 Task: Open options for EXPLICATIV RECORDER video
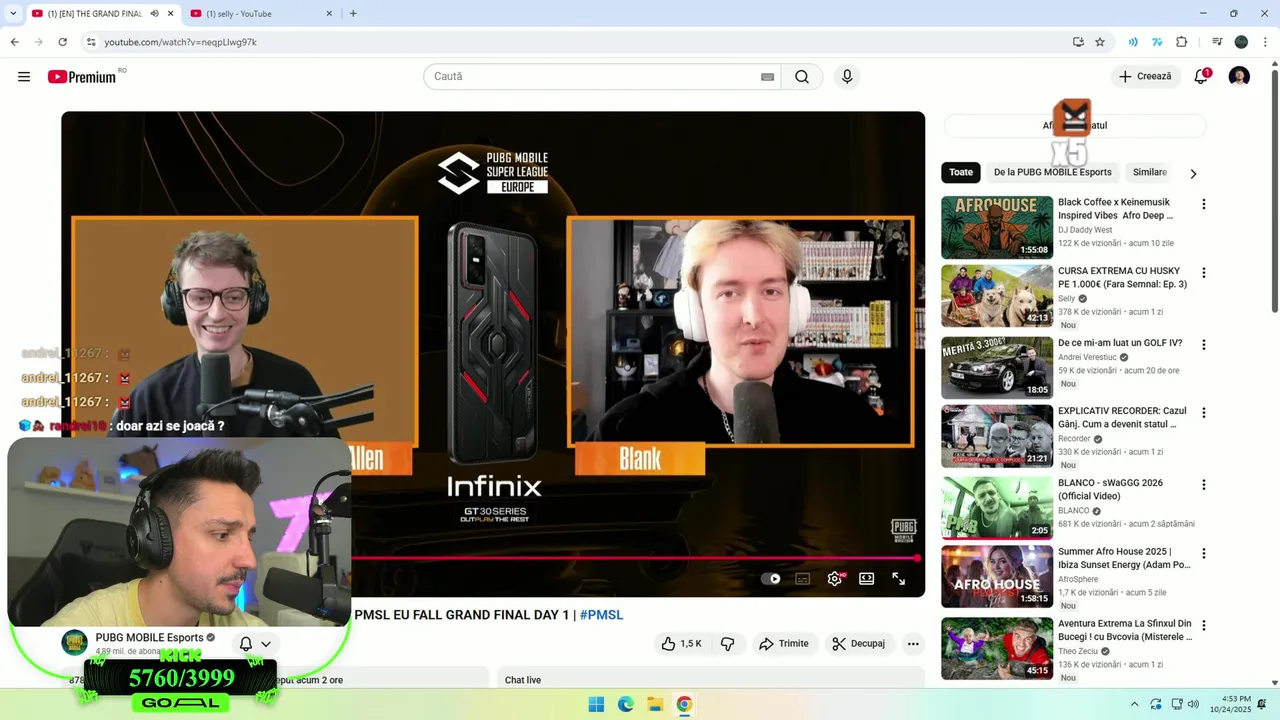pos(1203,413)
